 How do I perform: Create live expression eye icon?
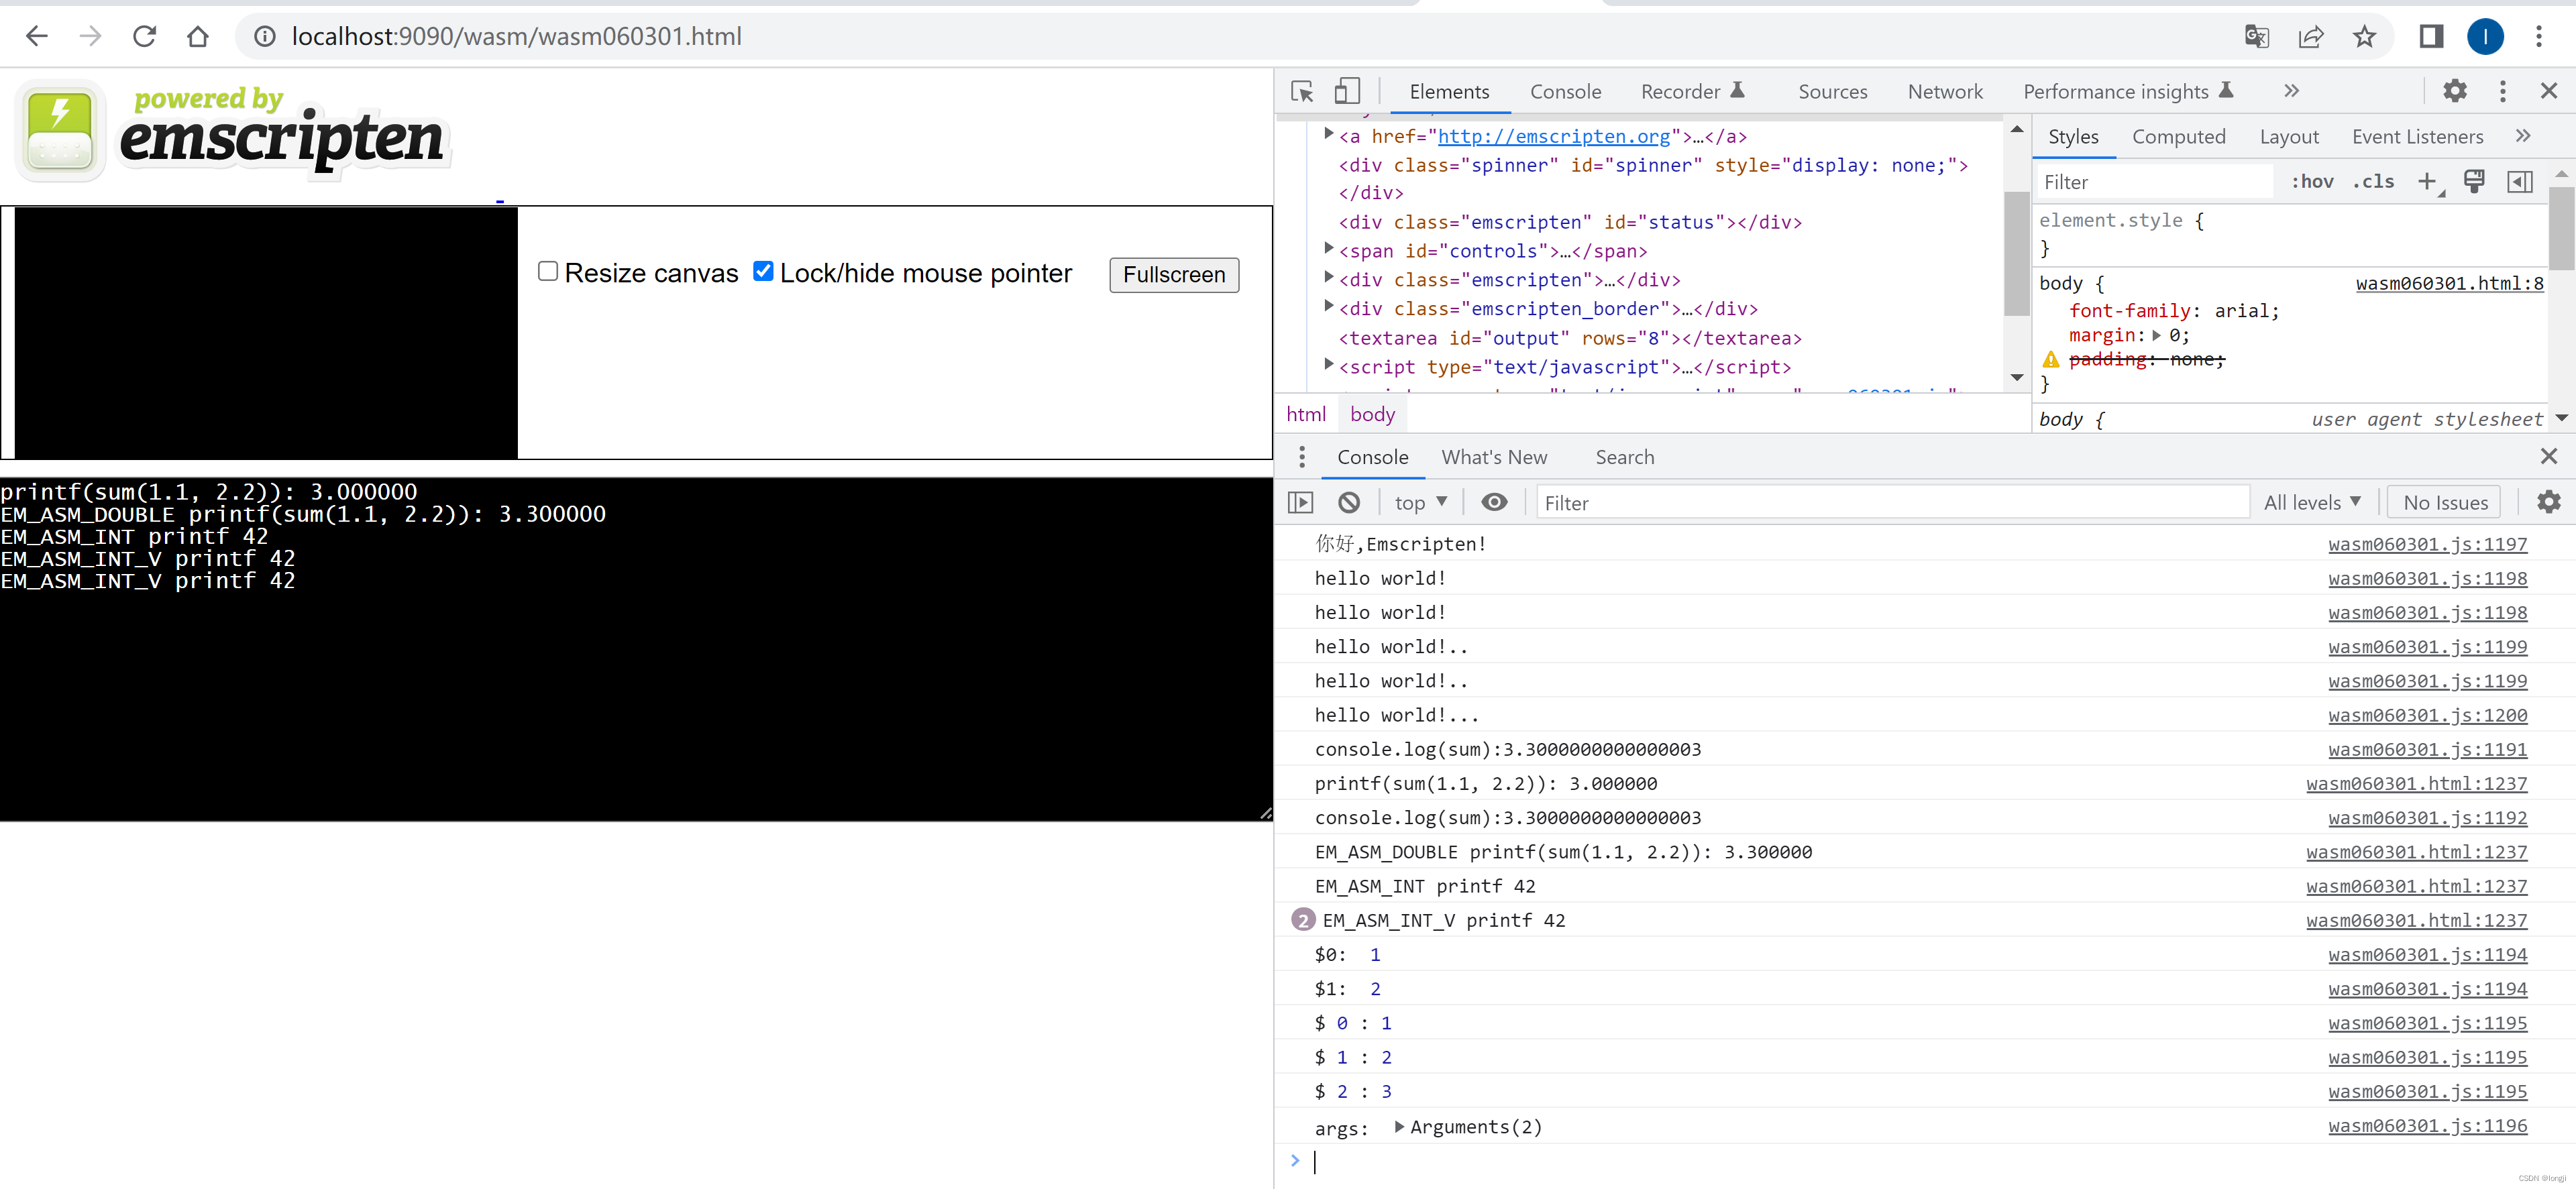tap(1494, 502)
